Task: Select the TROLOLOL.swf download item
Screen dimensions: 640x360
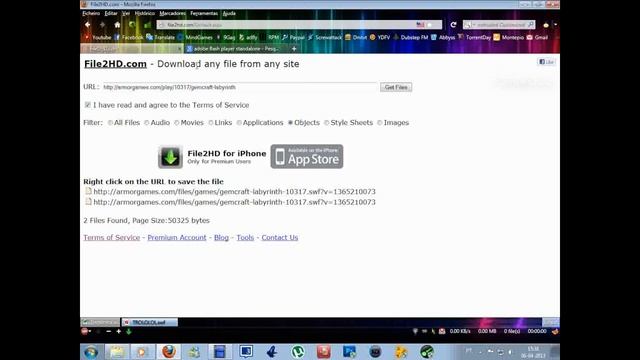Action: pos(149,322)
